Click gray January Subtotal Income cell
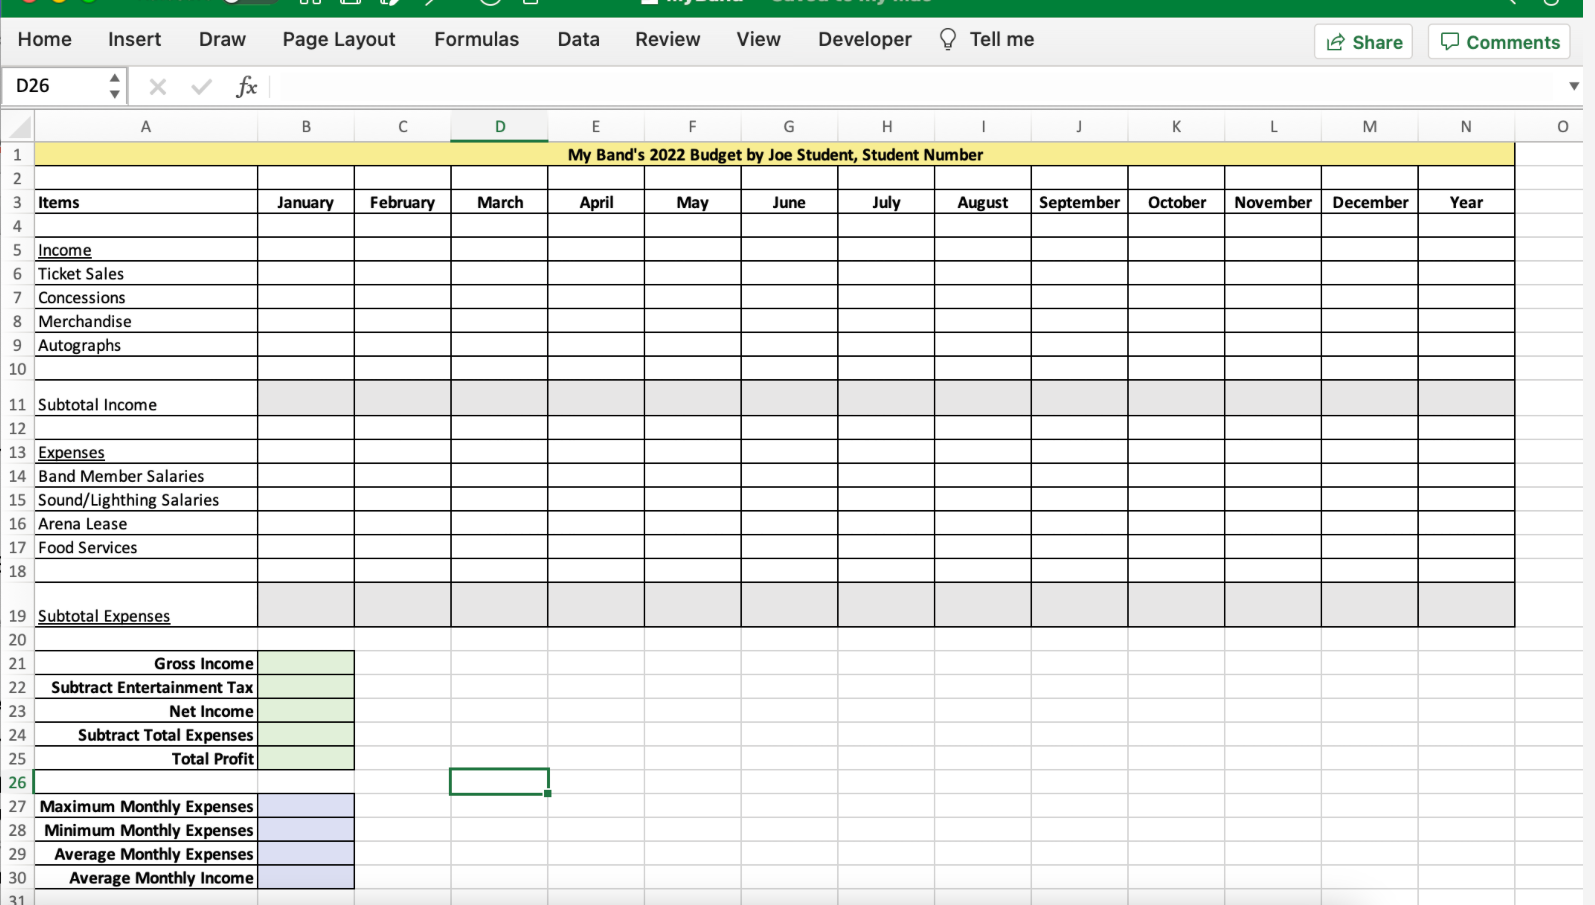The image size is (1595, 905). pos(306,398)
